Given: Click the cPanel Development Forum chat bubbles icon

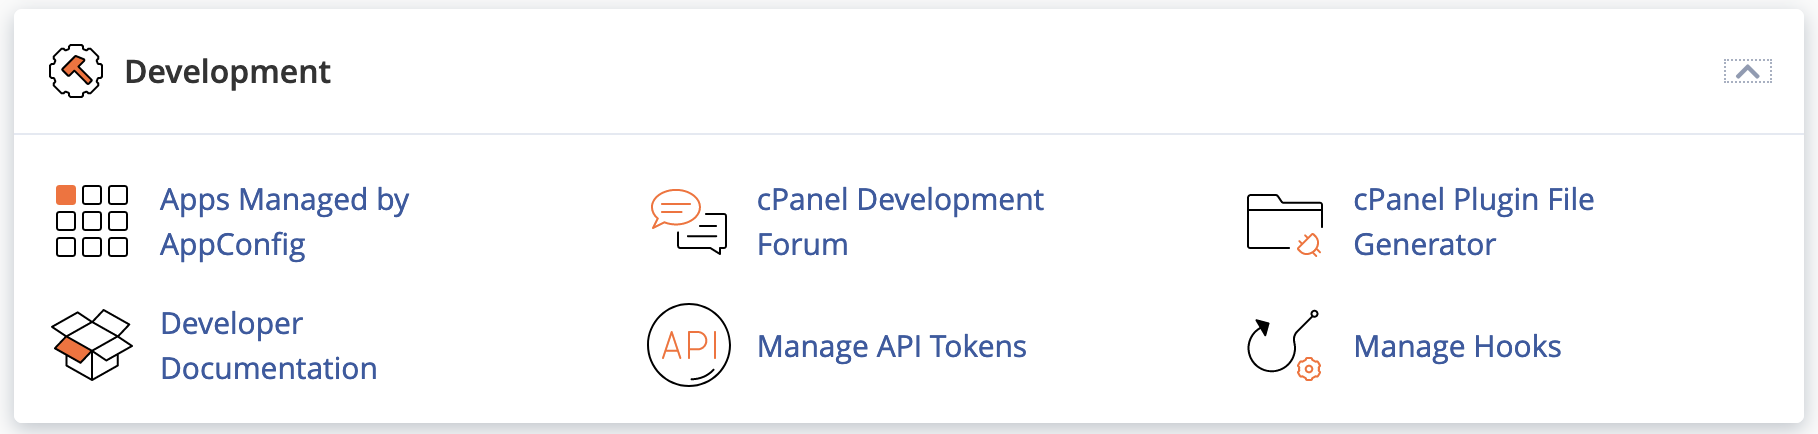Looking at the screenshot, I should pyautogui.click(x=688, y=221).
